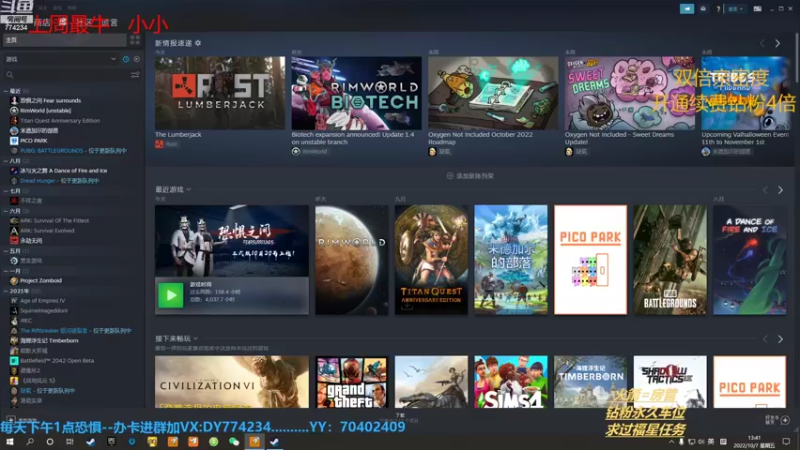This screenshot has height=450, width=800.
Task: Open the advanced filter settings icon
Action: coord(135,75)
